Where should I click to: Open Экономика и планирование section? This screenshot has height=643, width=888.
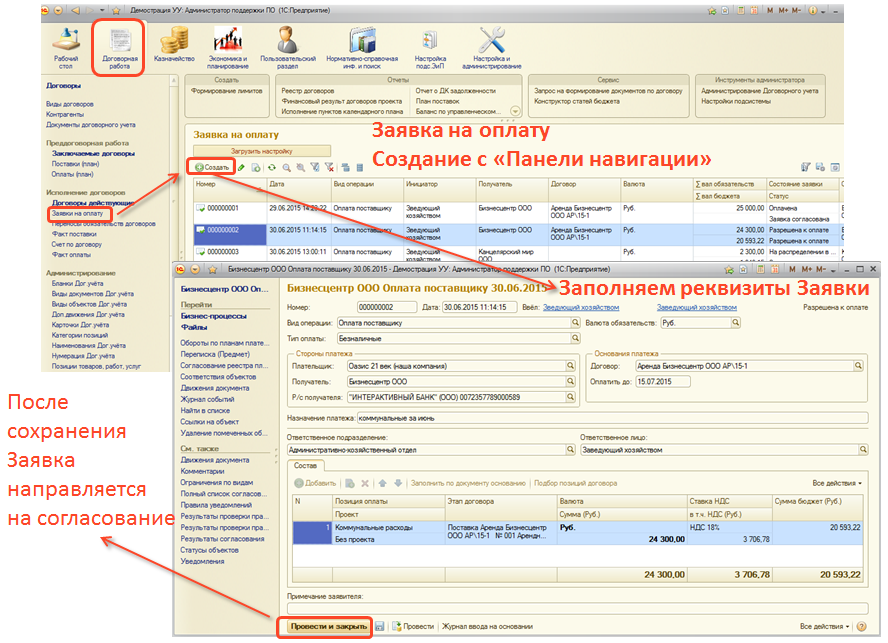pos(229,48)
